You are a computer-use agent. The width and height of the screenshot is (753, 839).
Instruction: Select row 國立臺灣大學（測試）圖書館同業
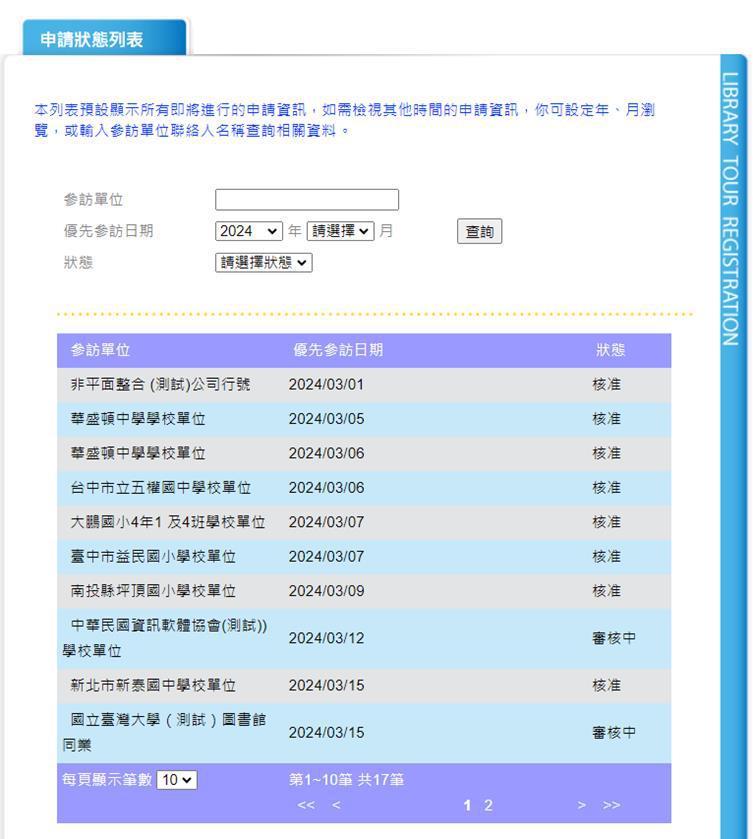(364, 733)
